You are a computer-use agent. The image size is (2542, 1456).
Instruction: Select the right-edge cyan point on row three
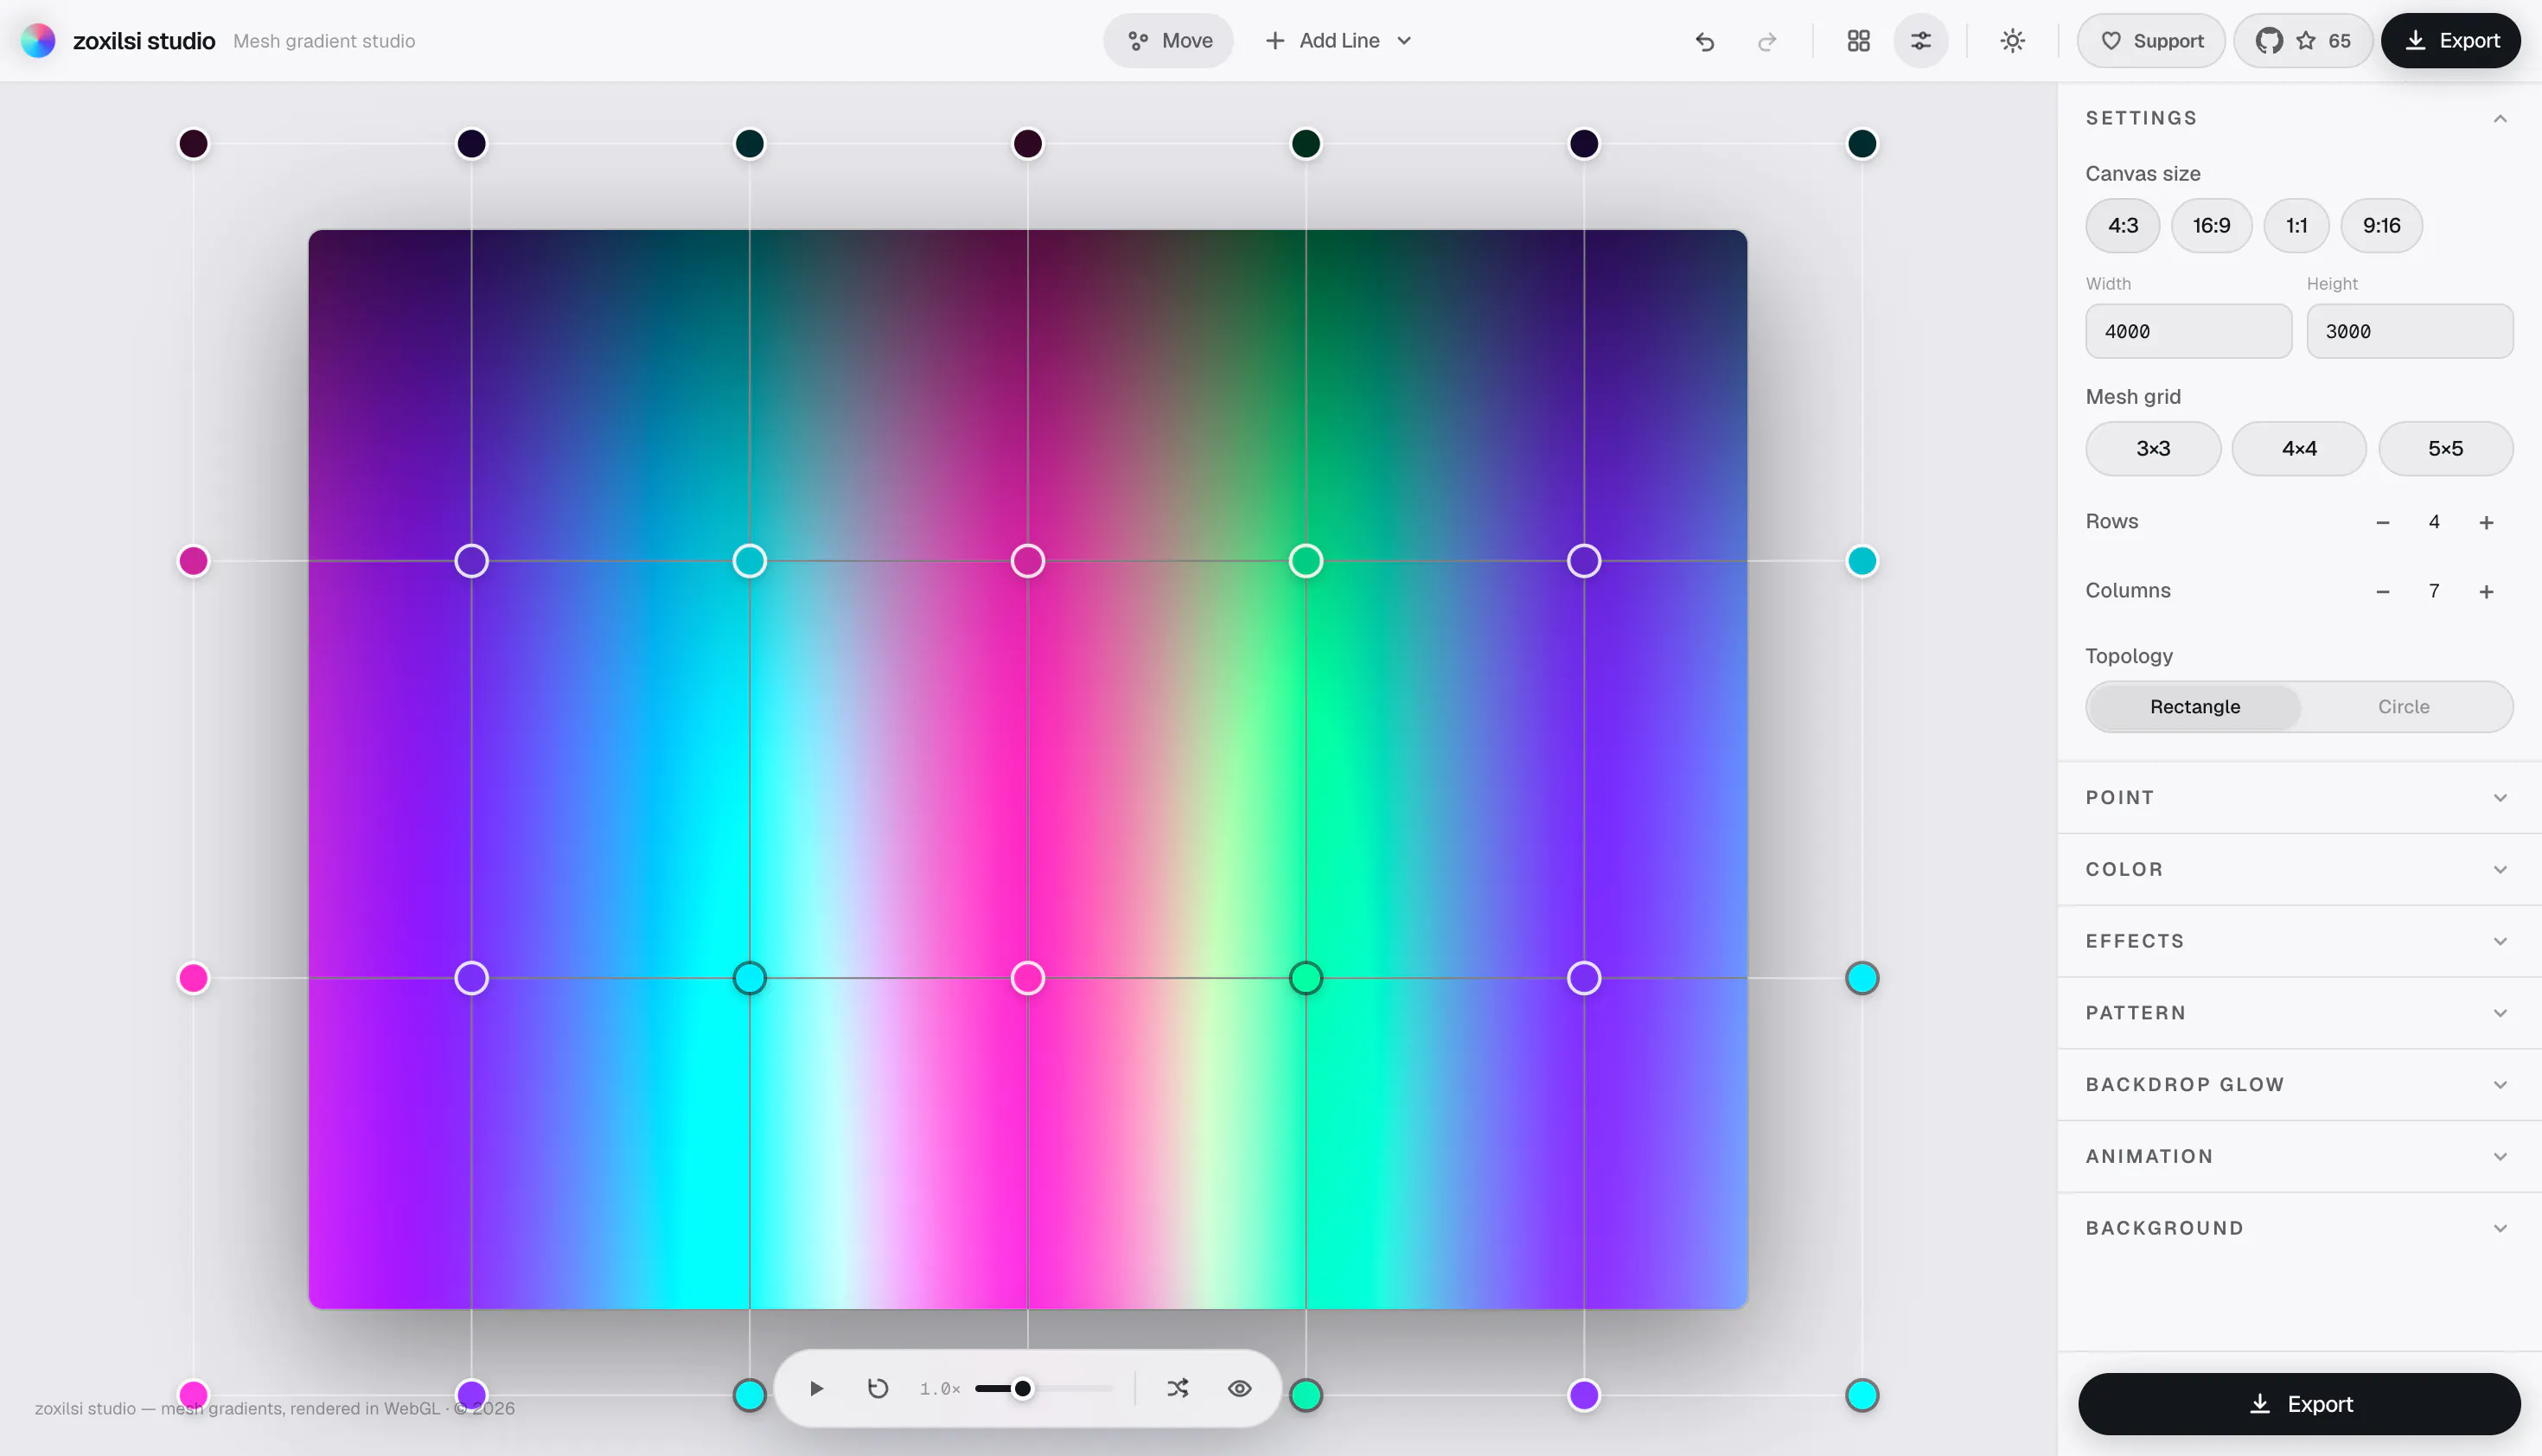pos(1861,978)
